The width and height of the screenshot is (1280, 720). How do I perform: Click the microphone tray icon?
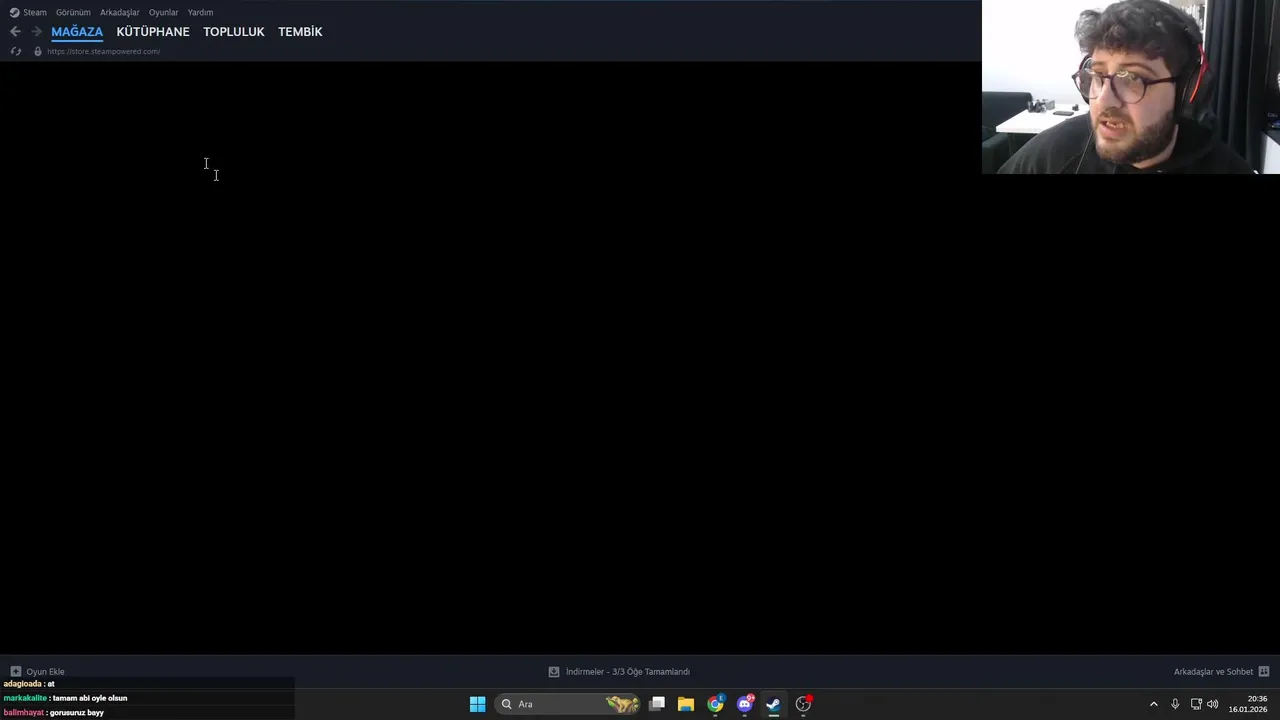pos(1175,704)
